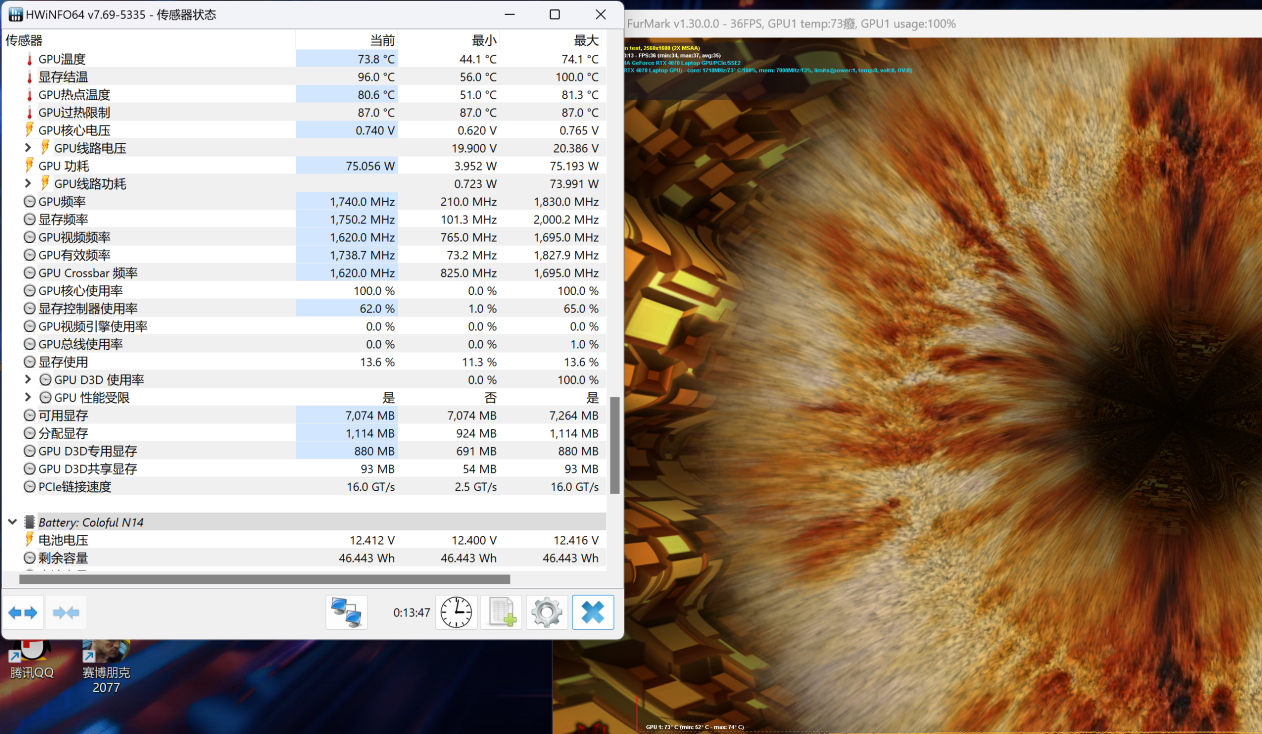Click the expand columns double-arrow icon

pos(23,612)
